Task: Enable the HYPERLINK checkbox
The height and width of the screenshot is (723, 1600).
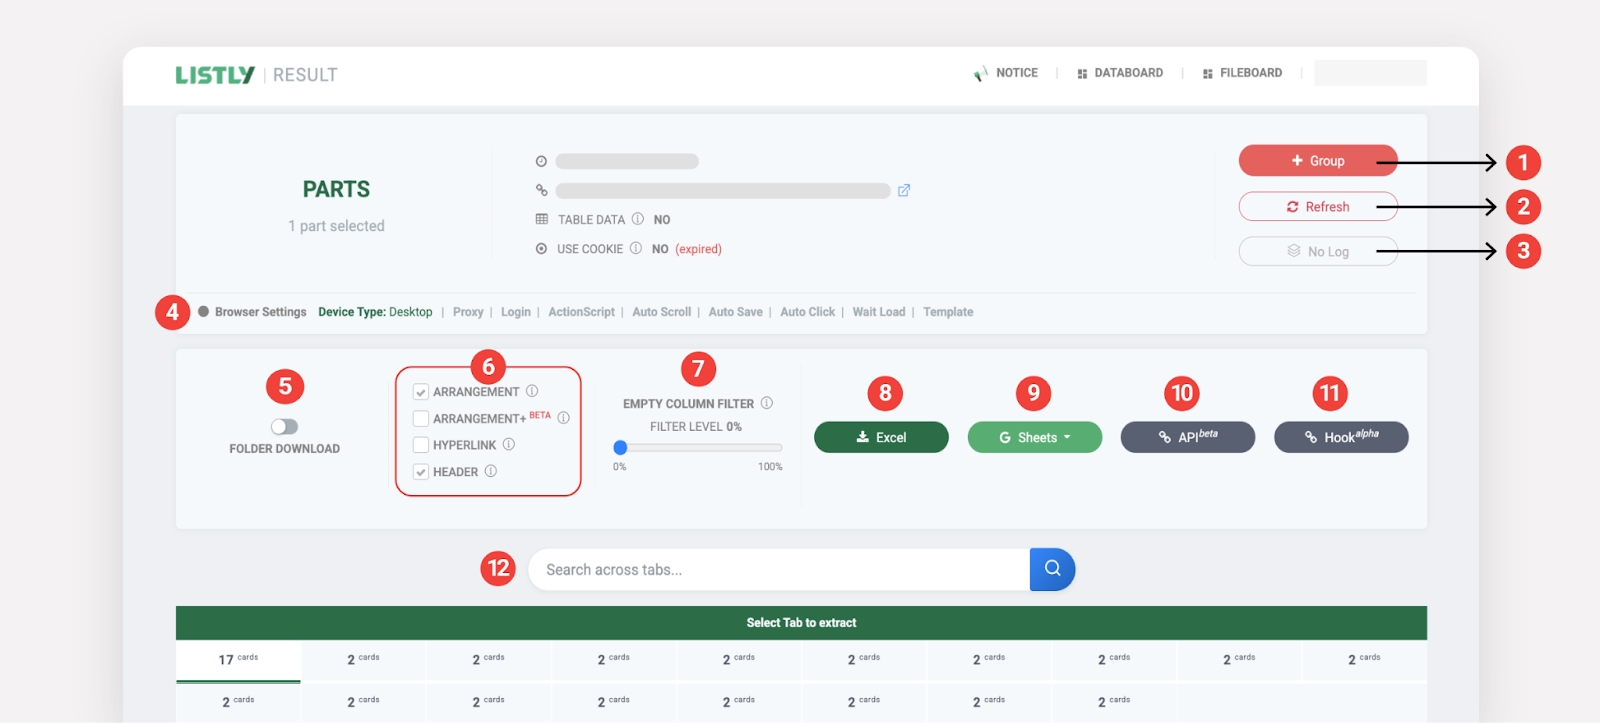Action: (x=421, y=445)
